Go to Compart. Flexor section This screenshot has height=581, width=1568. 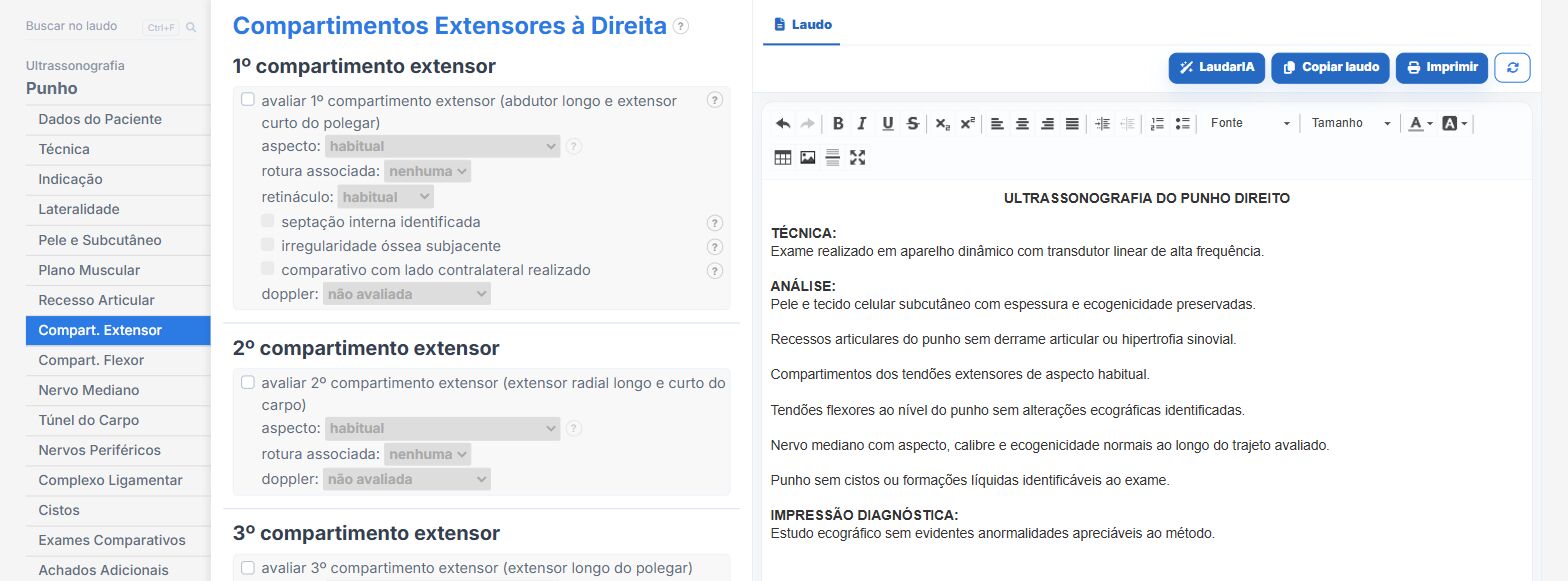click(x=118, y=360)
